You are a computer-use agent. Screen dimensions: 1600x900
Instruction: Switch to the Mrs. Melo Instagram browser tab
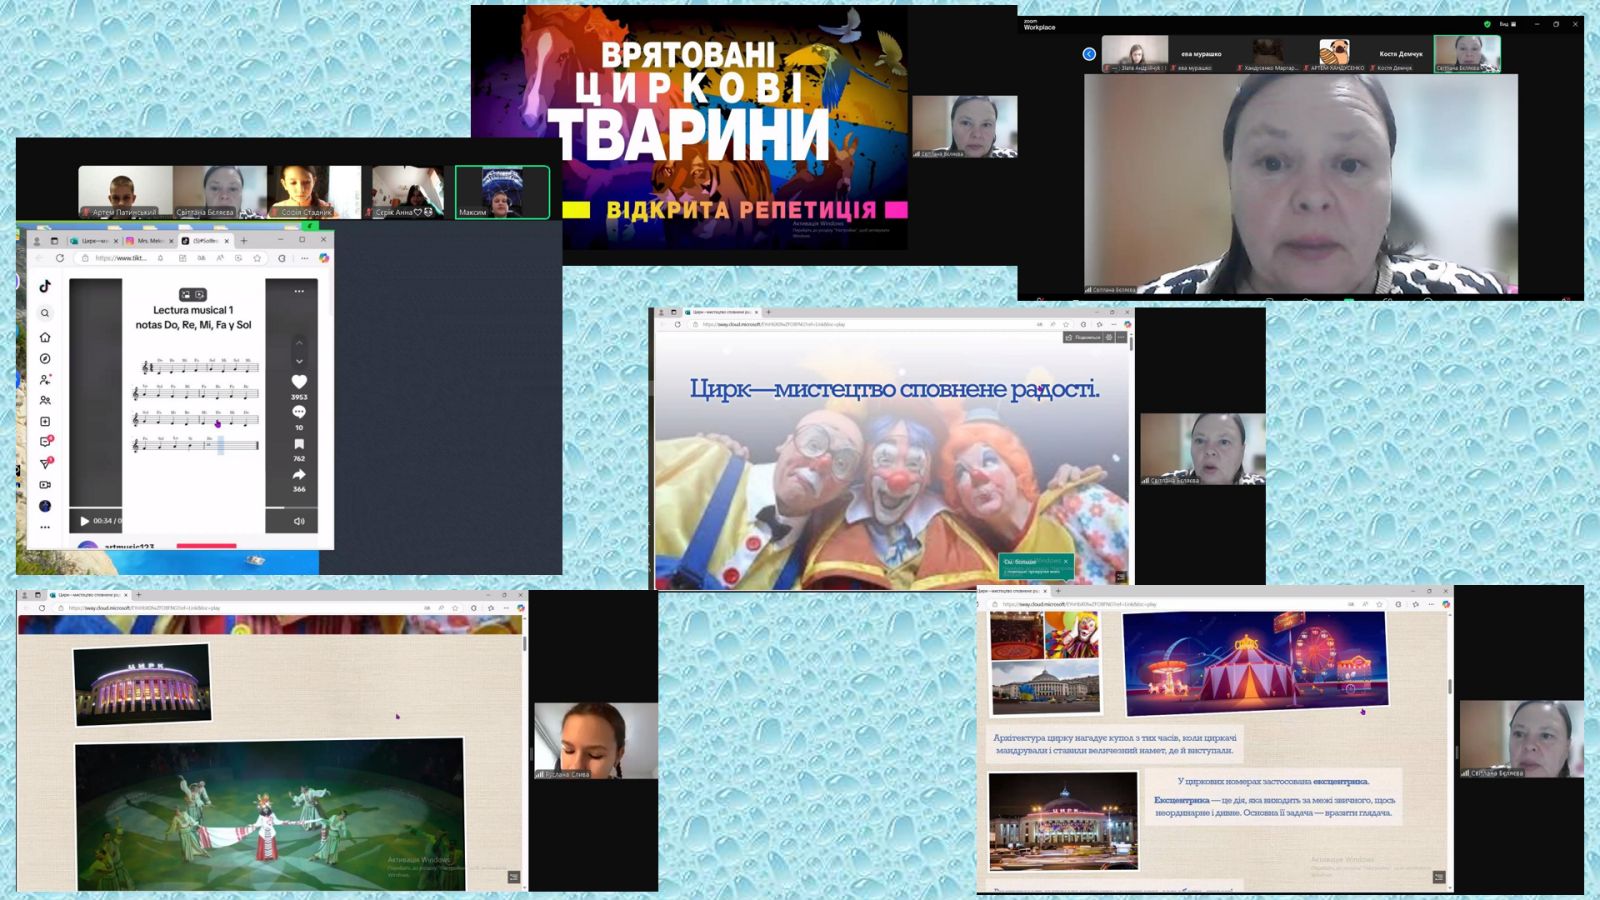tap(149, 241)
